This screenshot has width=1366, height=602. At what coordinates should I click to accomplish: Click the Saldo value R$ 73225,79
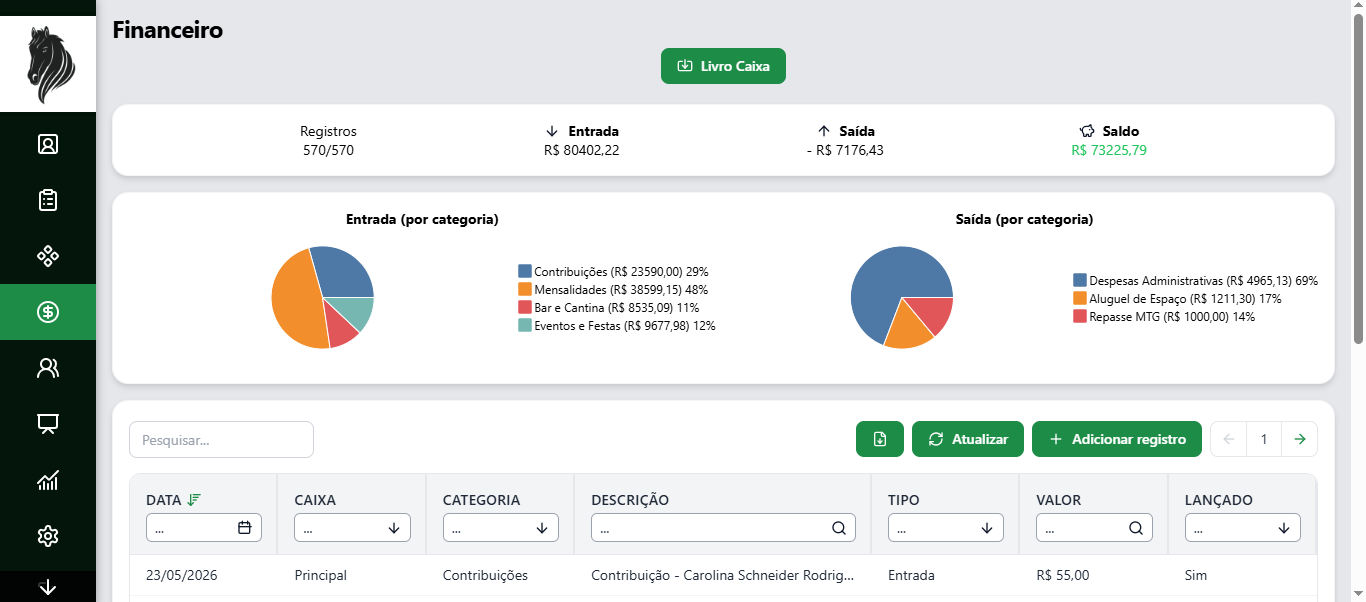point(1109,151)
